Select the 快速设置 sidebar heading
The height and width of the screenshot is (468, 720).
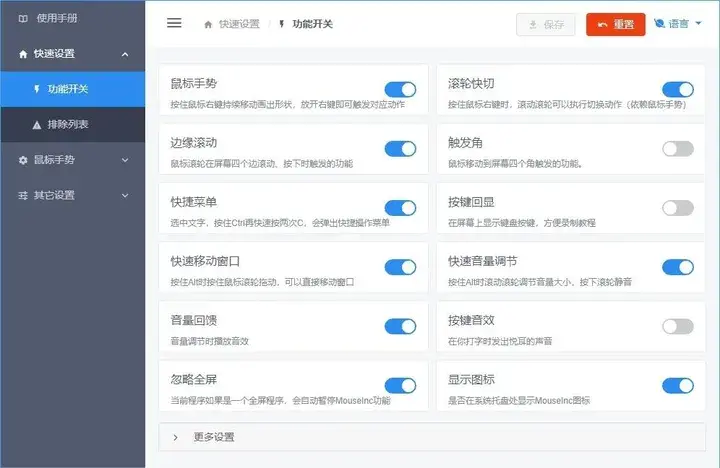click(73, 54)
